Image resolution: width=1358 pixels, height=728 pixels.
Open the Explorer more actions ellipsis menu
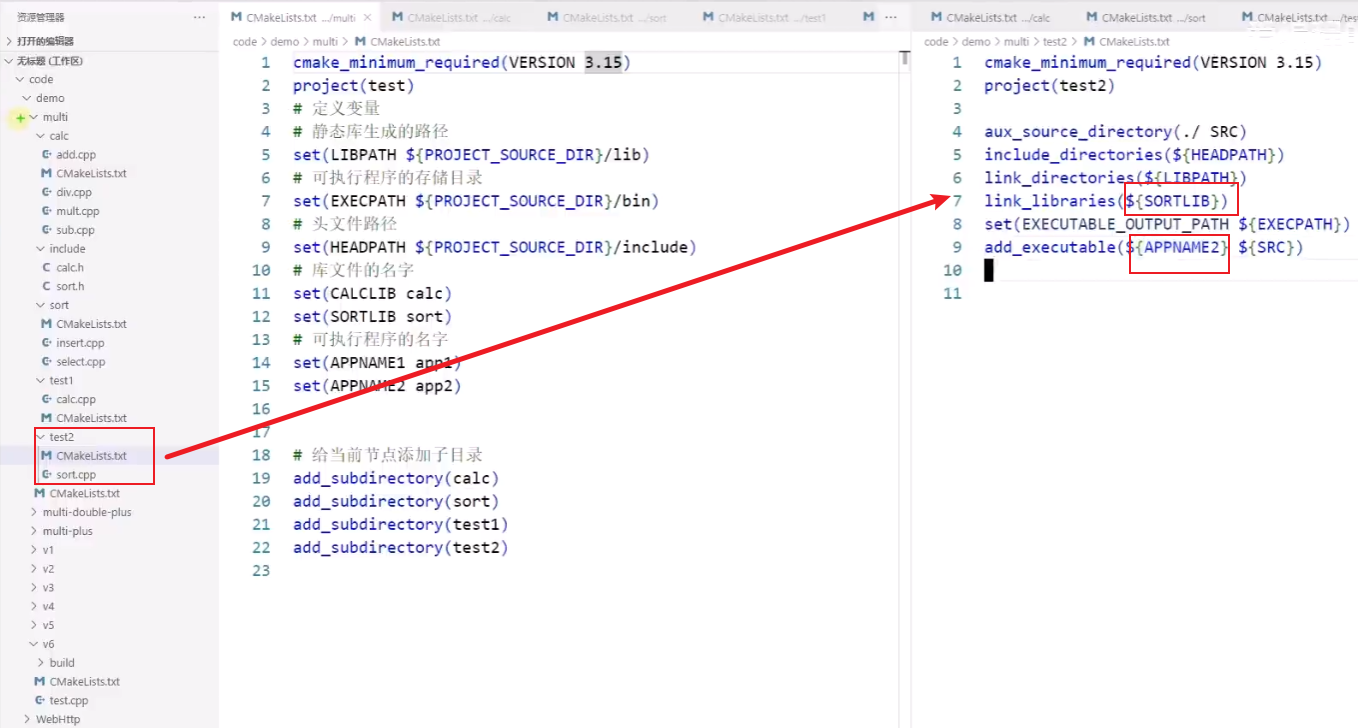(x=199, y=17)
